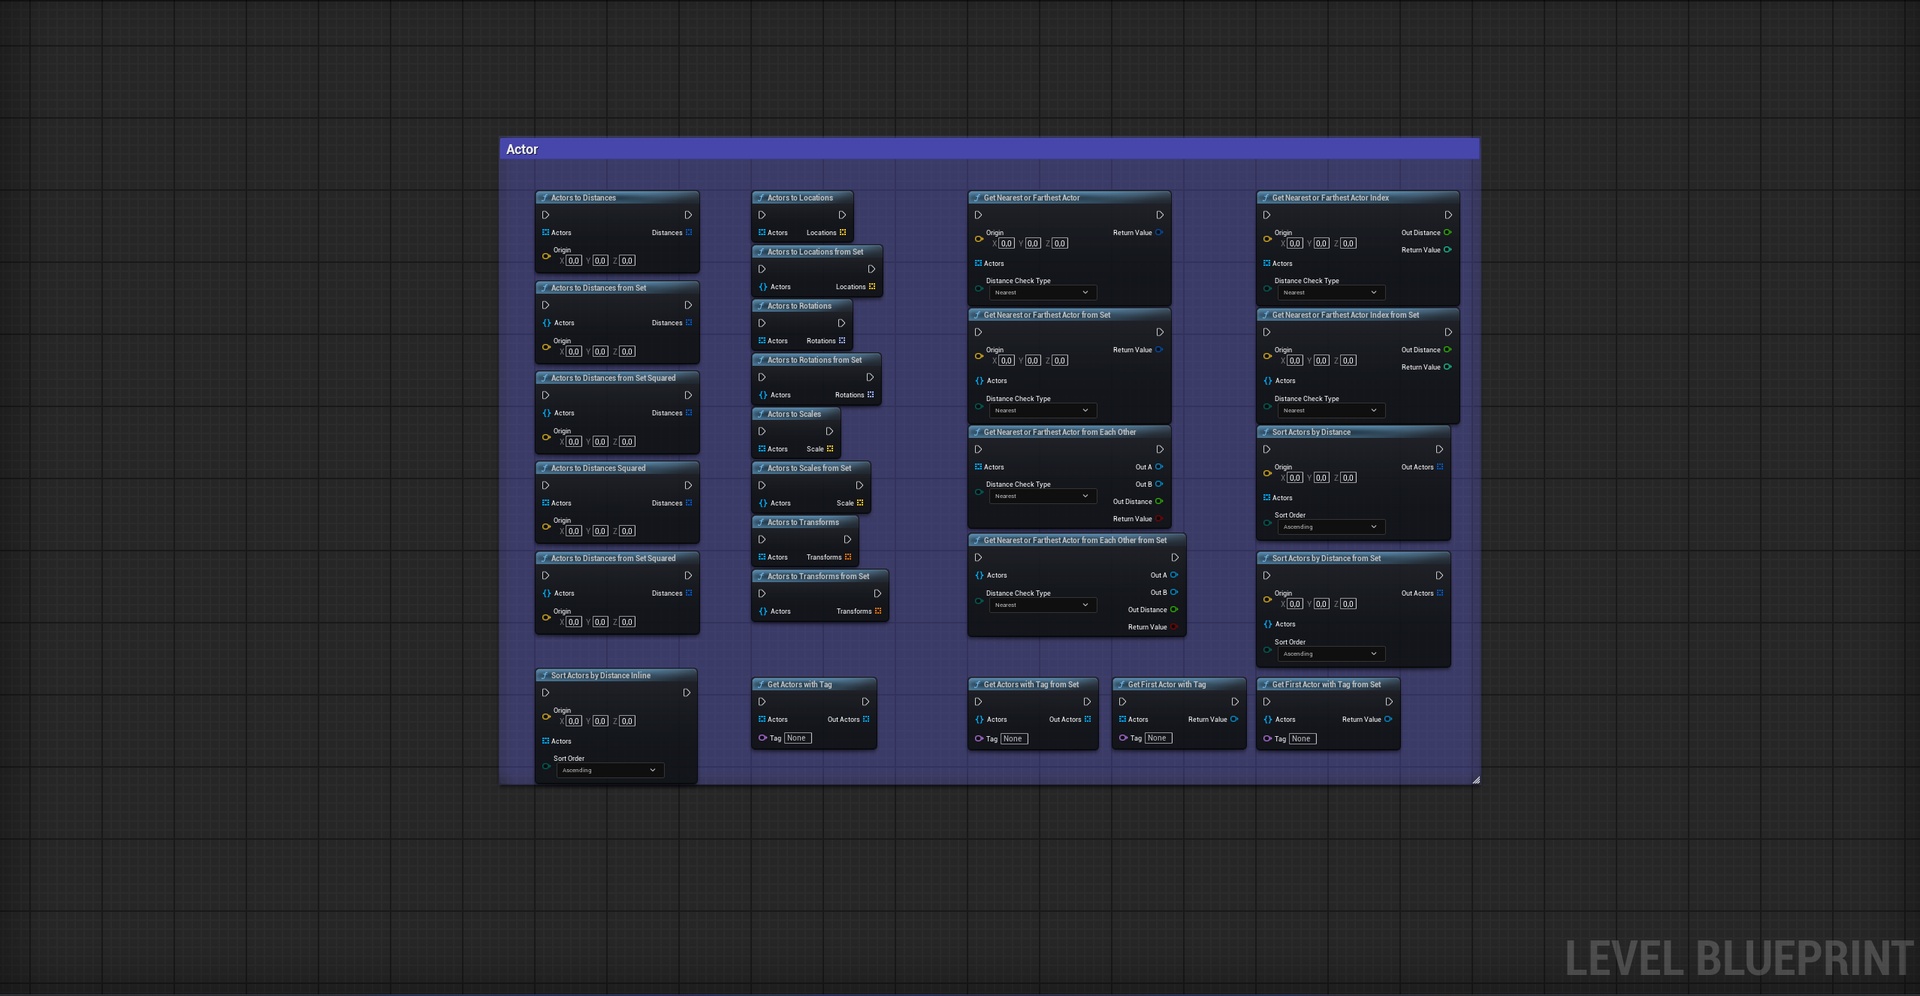This screenshot has height=996, width=1920.
Task: Open Sort Order dropdown on Sort Actors by Distance Inline node
Action: (x=610, y=770)
